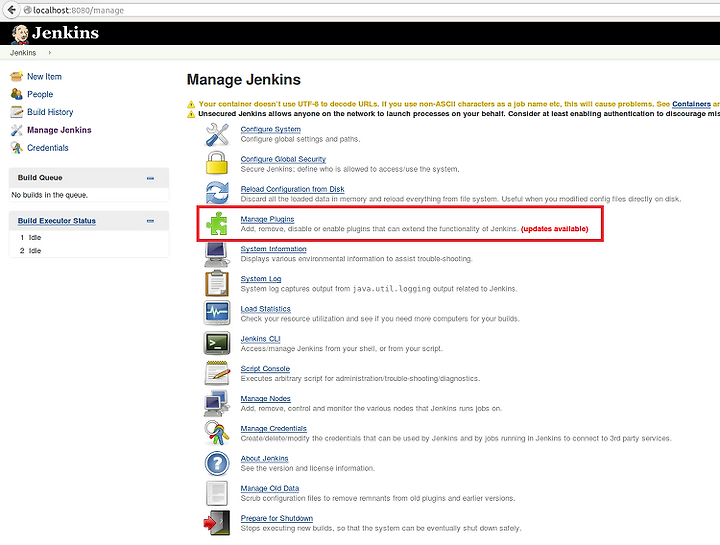Click the Prepare for Shutdown link
720x545 pixels.
[x=276, y=518]
